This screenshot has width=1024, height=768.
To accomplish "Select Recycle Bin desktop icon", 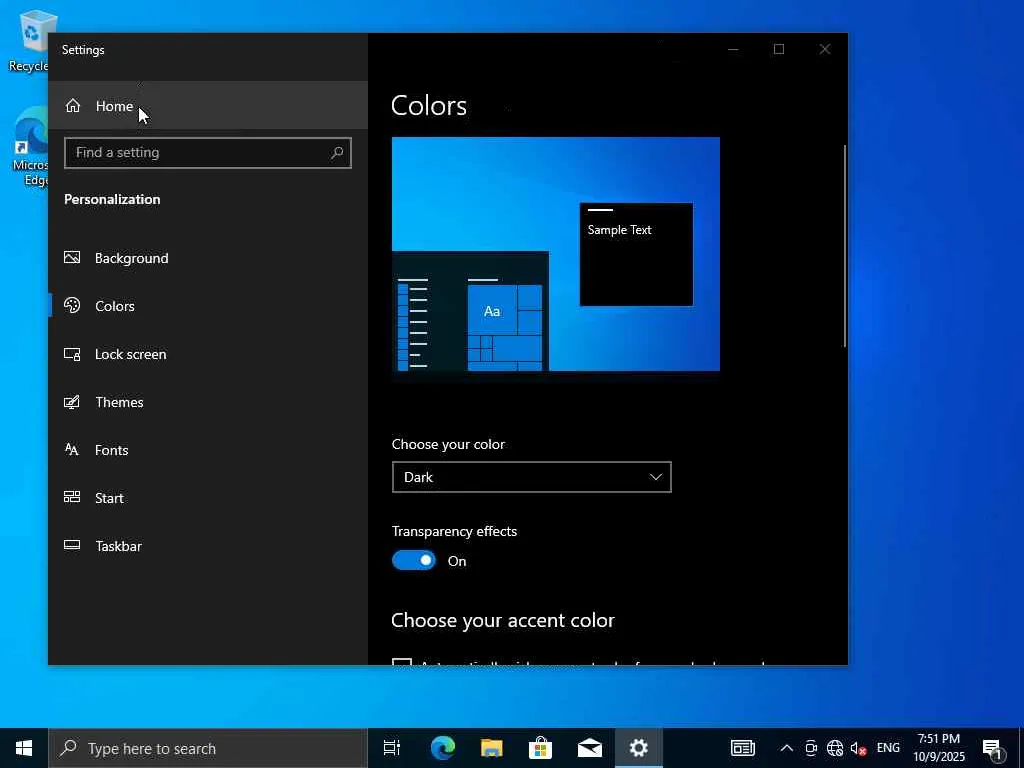I will click(x=28, y=41).
